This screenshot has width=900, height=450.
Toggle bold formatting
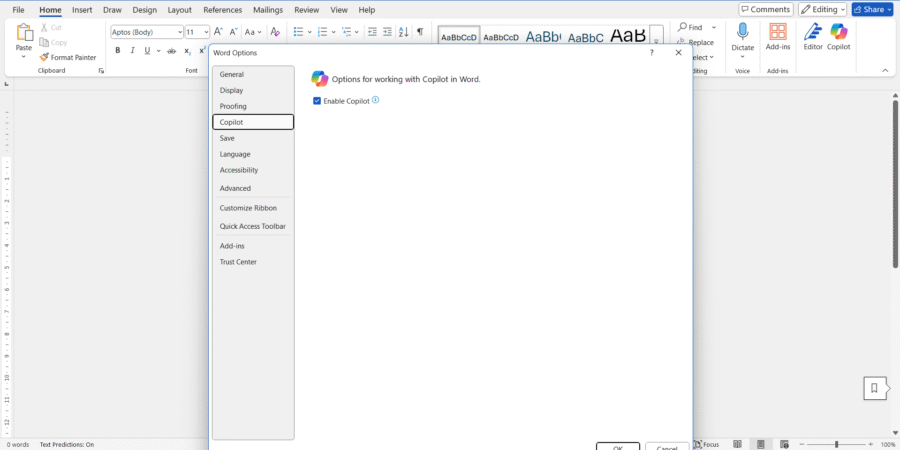pos(118,51)
